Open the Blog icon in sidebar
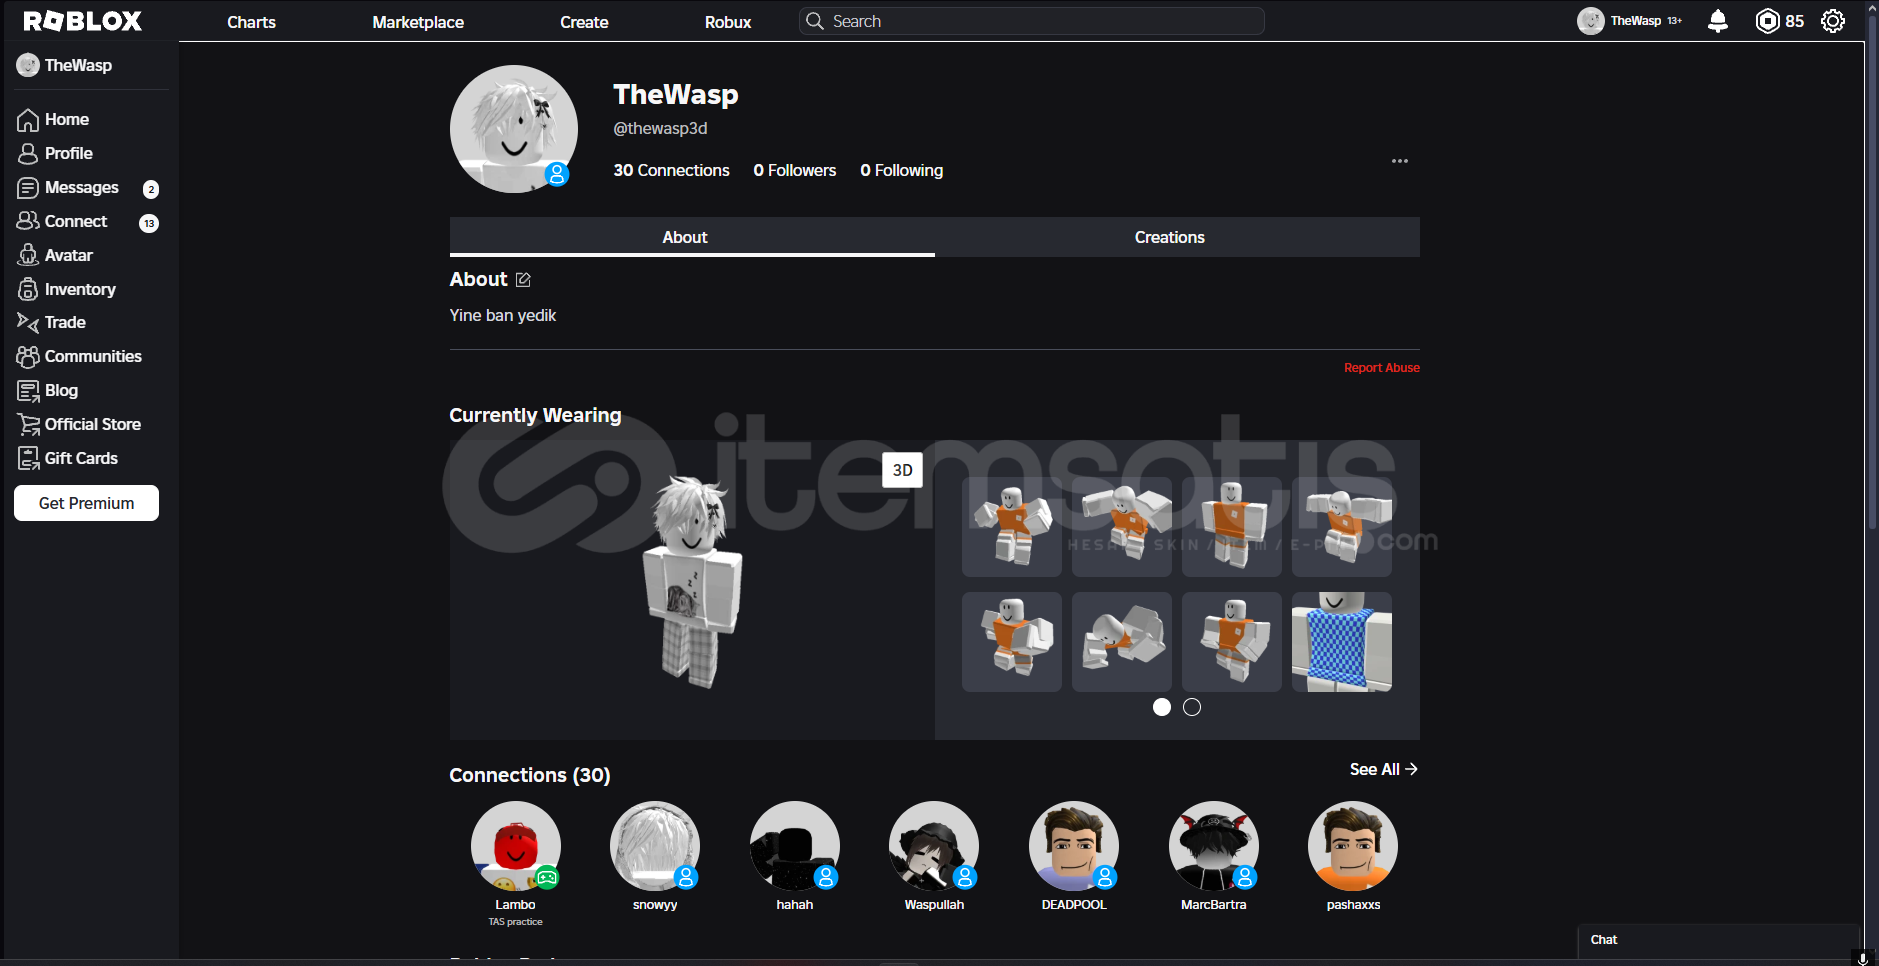The width and height of the screenshot is (1879, 966). pos(28,390)
